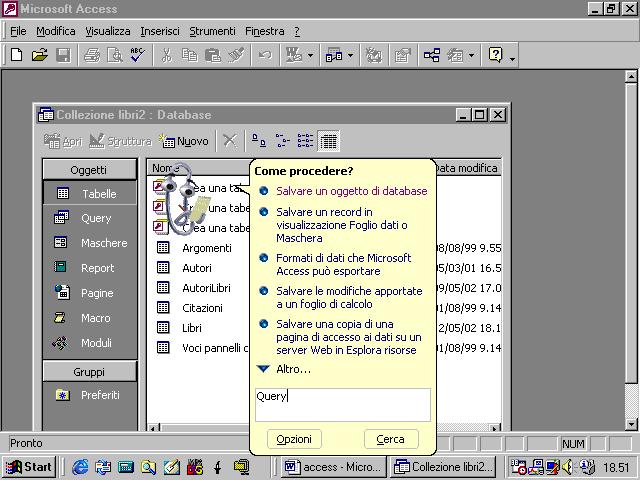The width and height of the screenshot is (640, 480).
Task: Click the Copy toolbar icon
Action: pyautogui.click(x=189, y=55)
